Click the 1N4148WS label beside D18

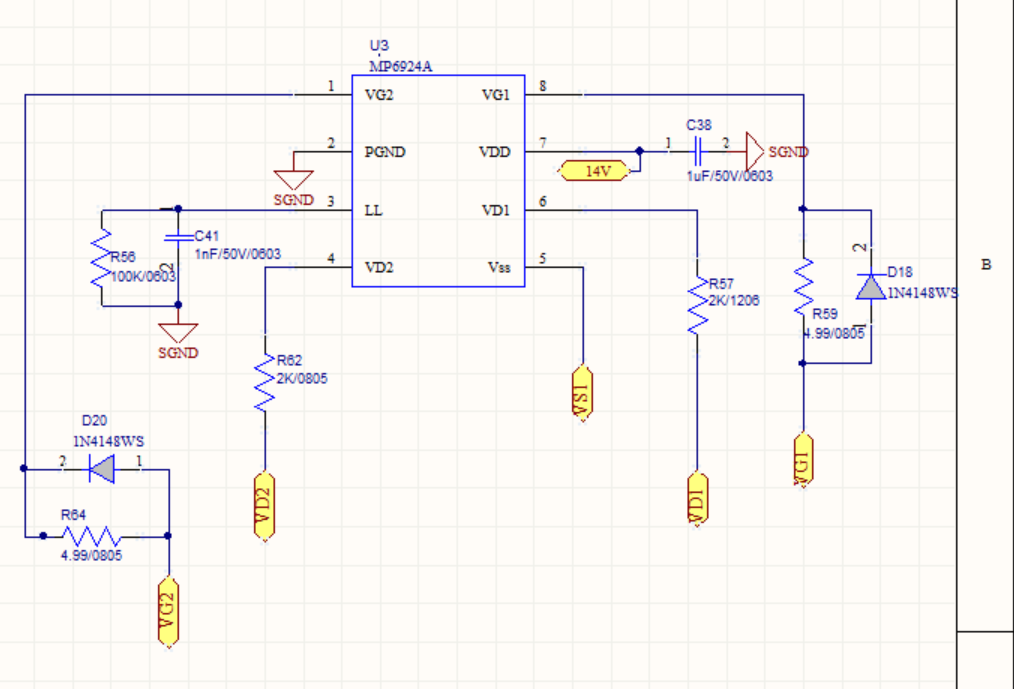coord(922,293)
